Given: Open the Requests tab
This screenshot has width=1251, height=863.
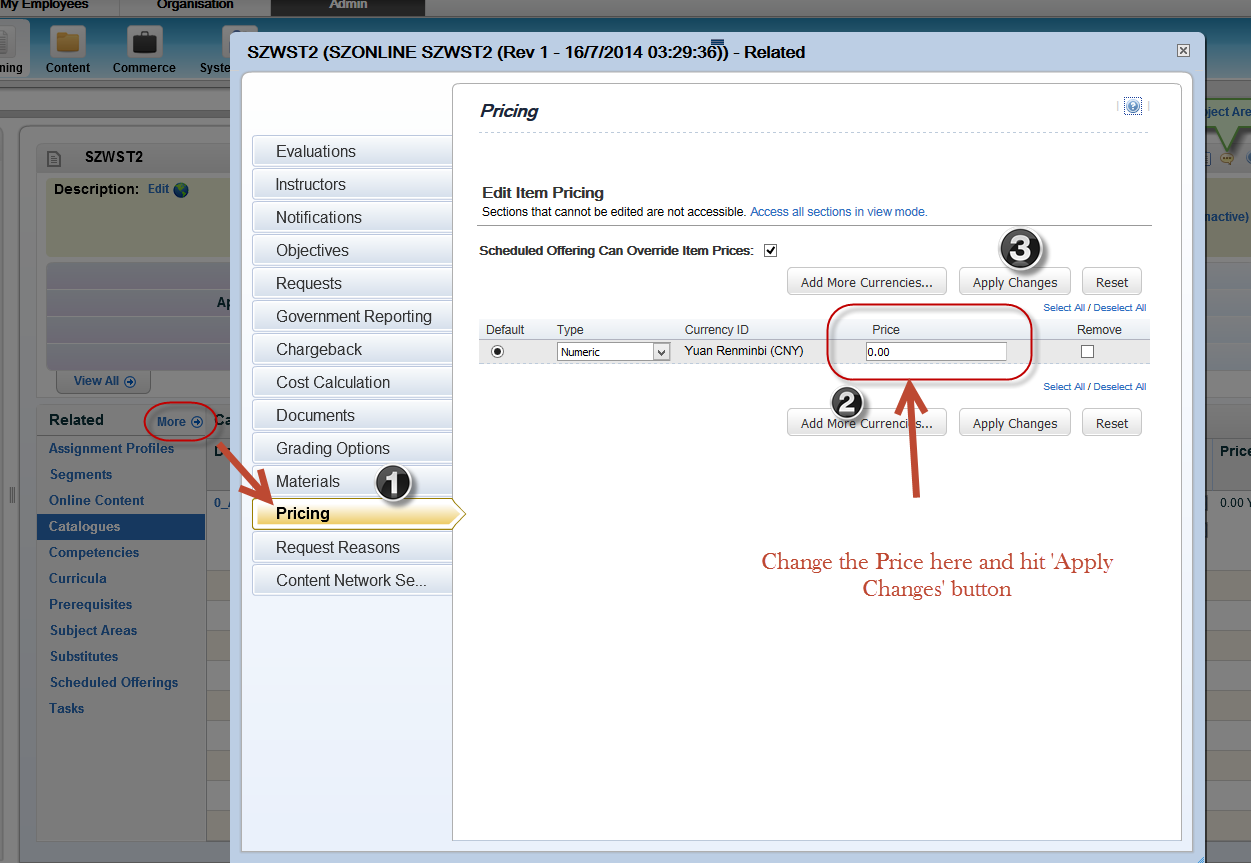Looking at the screenshot, I should 352,283.
